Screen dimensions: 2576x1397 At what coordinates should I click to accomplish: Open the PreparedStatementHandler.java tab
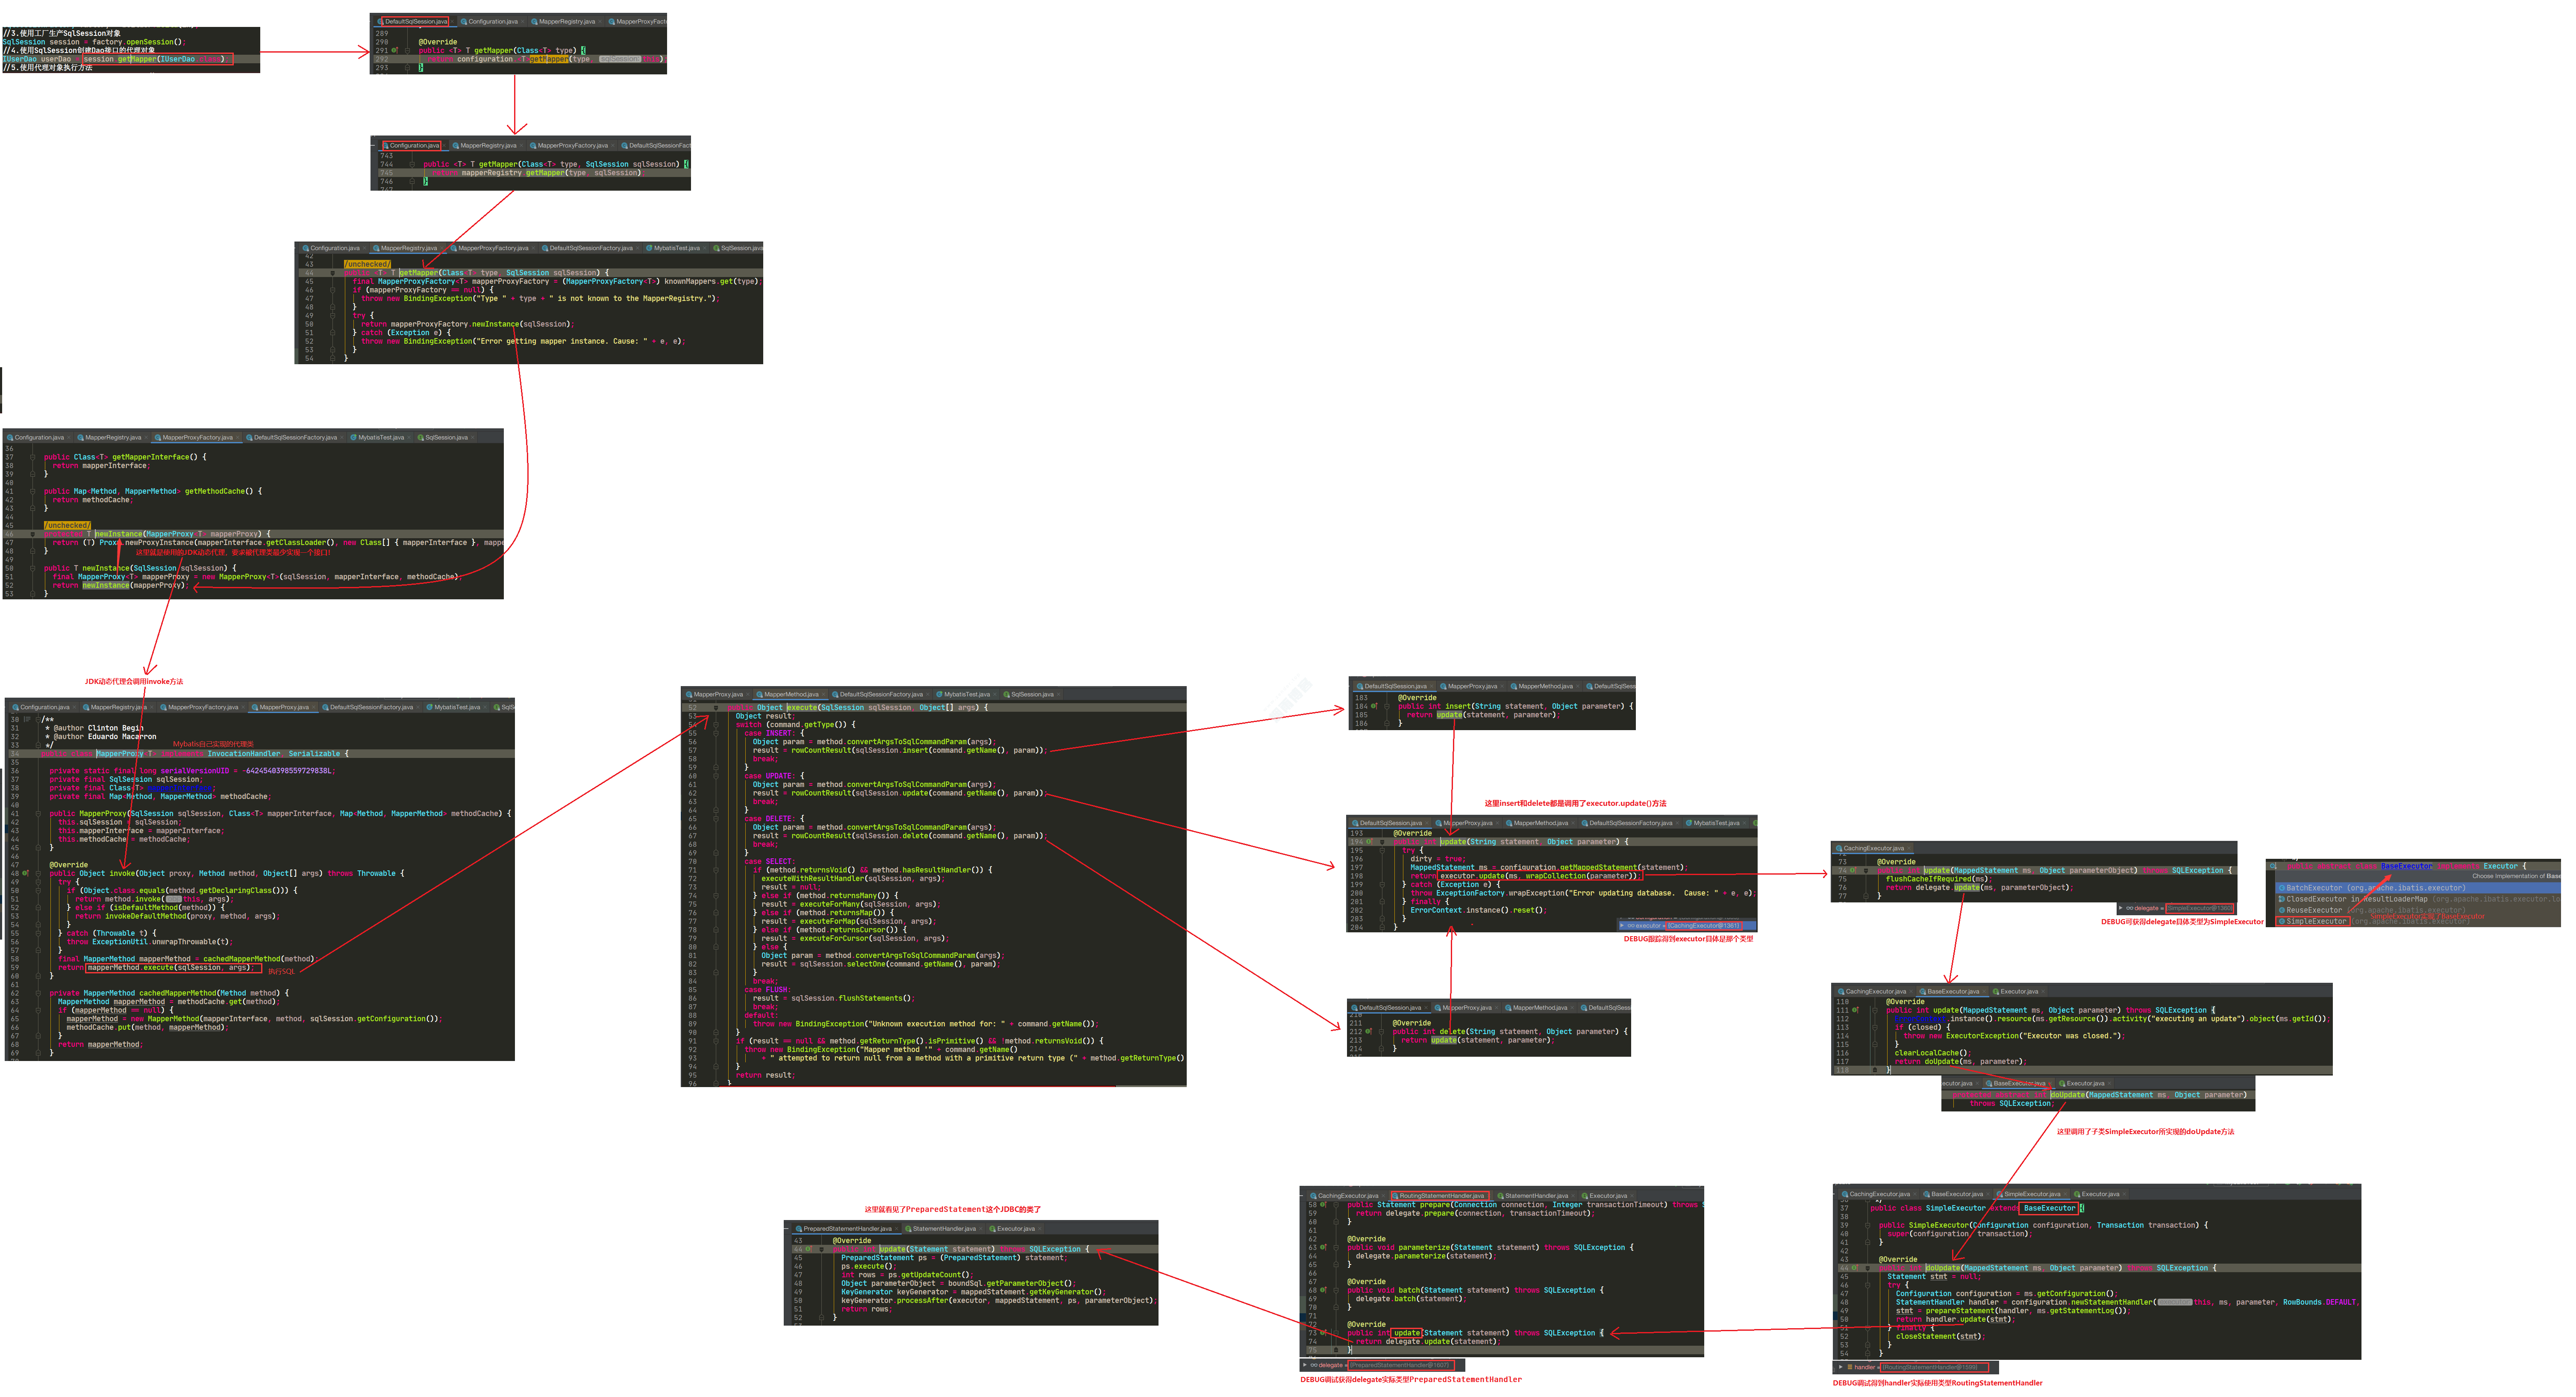847,1229
